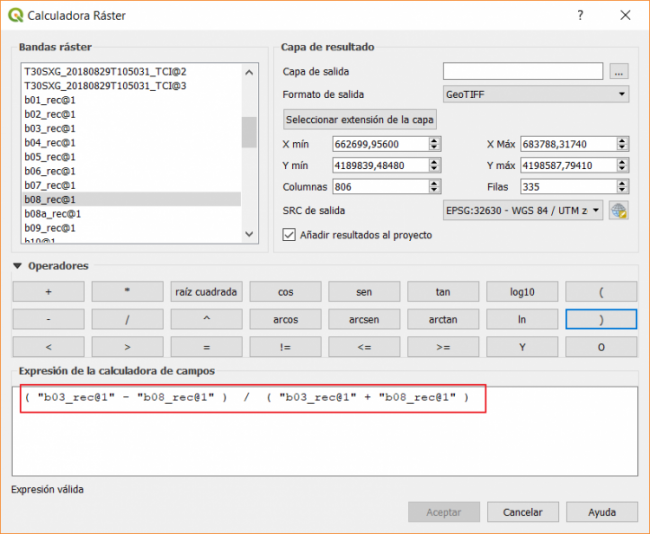Insert the 'raíz cuadrada' operator

206,291
